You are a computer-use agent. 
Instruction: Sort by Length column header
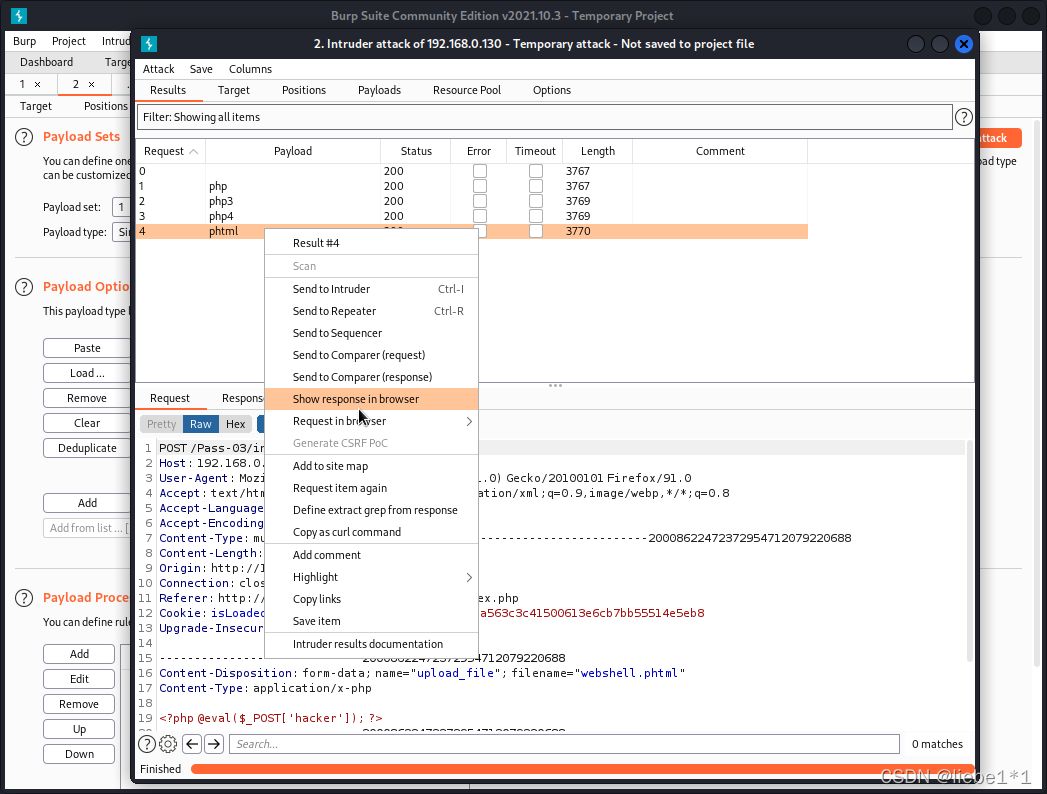[x=598, y=152]
